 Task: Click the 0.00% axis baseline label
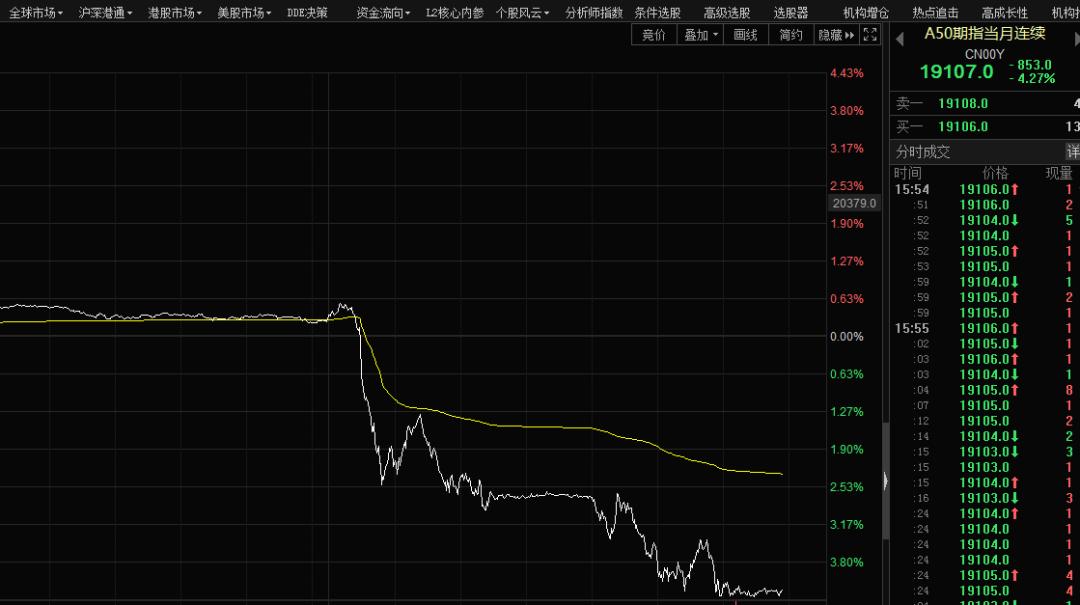(847, 336)
